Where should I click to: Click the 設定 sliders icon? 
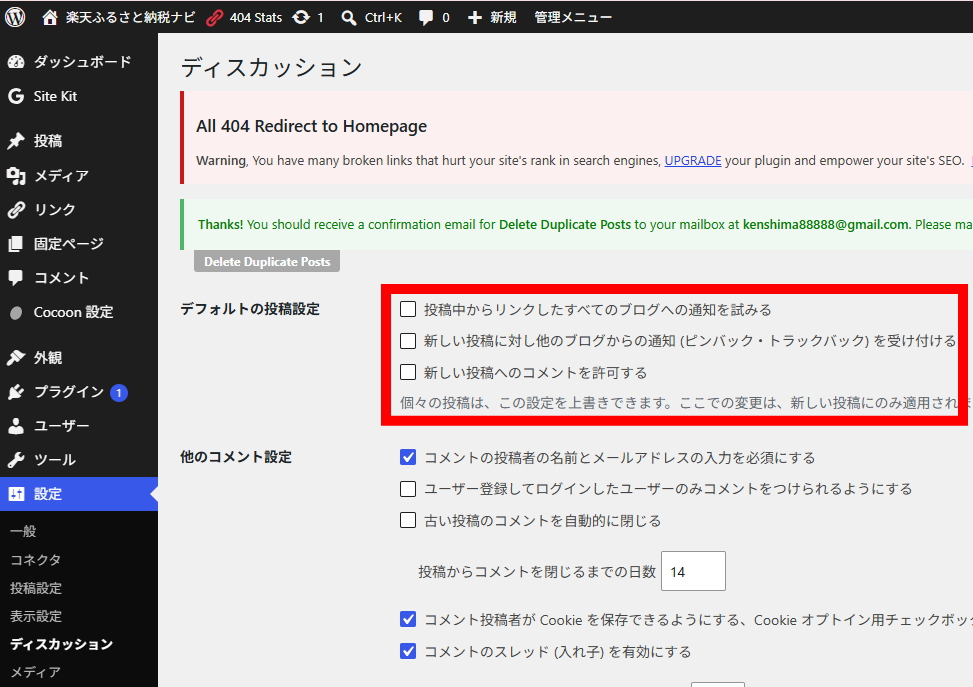point(16,494)
